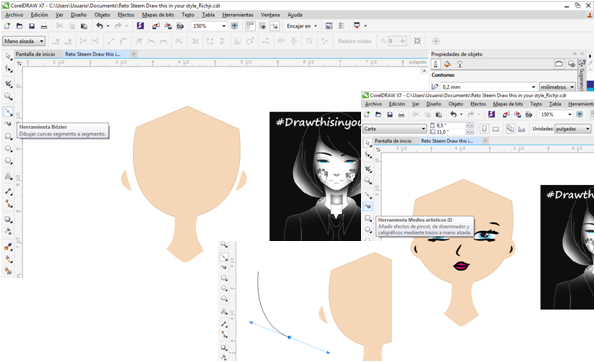Open Herramientas menu in main window
The height and width of the screenshot is (362, 595).
tap(238, 15)
